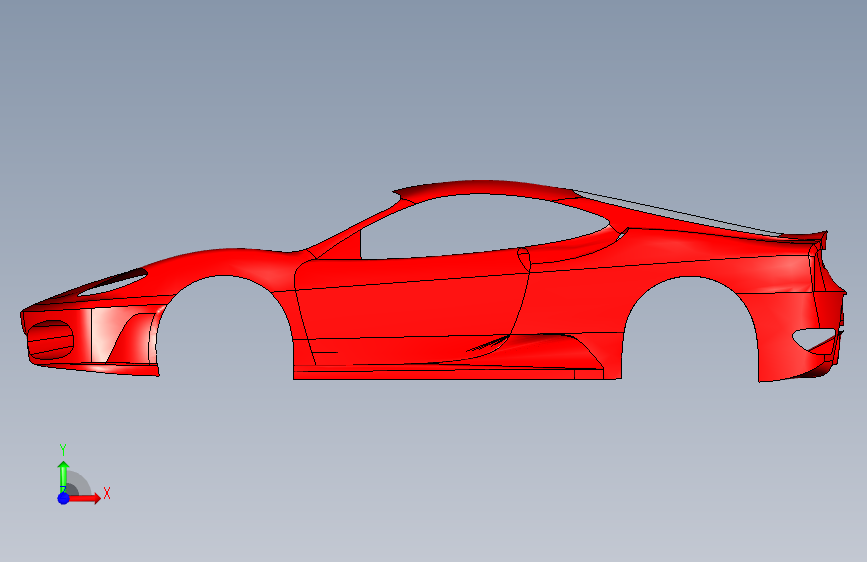The height and width of the screenshot is (562, 867).
Task: Click the green Y axis arrow of the triad
Action: click(x=63, y=475)
